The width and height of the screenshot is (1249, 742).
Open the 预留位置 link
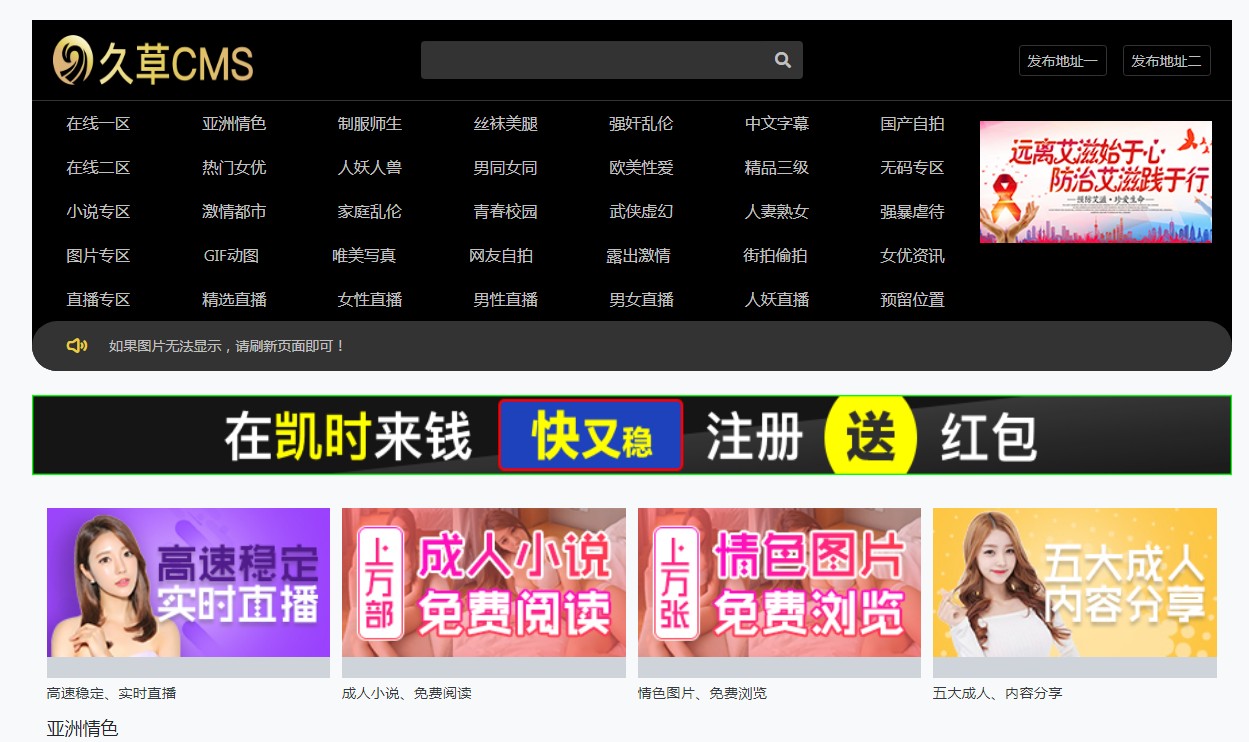(912, 299)
